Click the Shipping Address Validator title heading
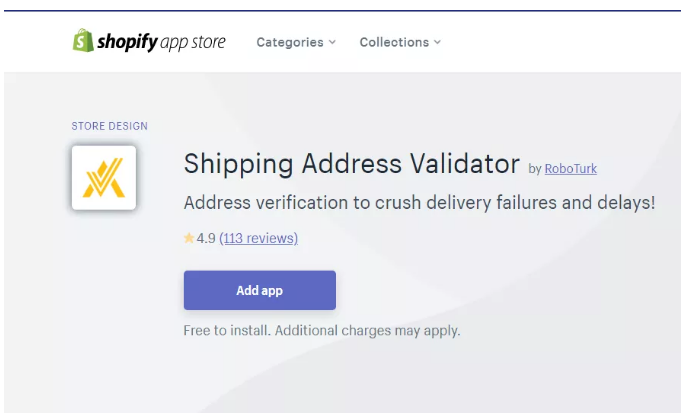 pos(352,164)
